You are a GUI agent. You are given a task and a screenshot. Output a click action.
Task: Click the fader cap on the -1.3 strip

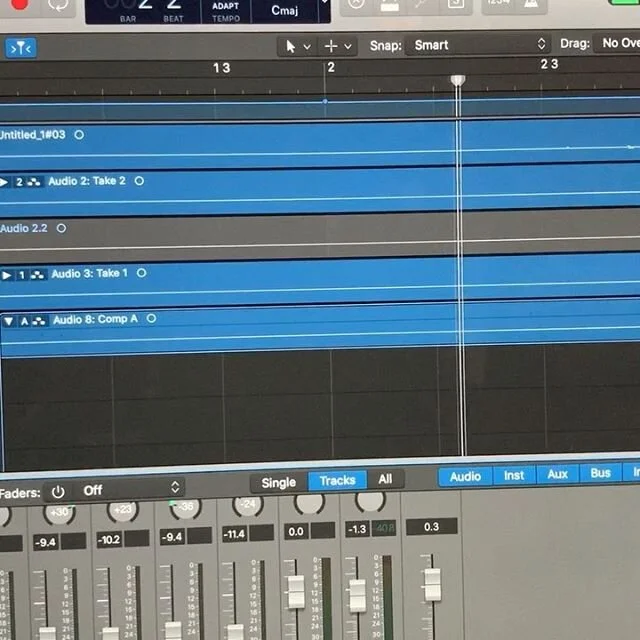pyautogui.click(x=357, y=596)
